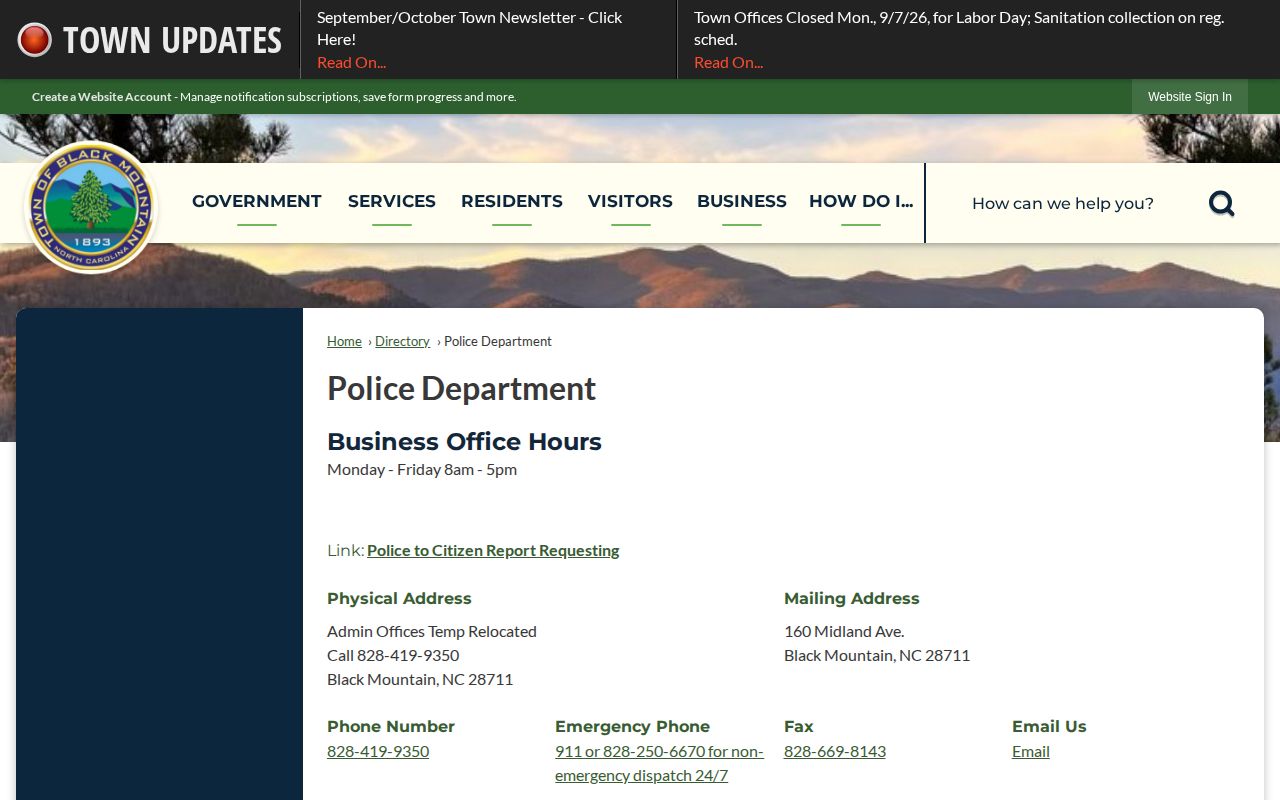Screen dimensions: 1280x800
Task: Click the emergency phone 911 dispatch link
Action: 659,763
